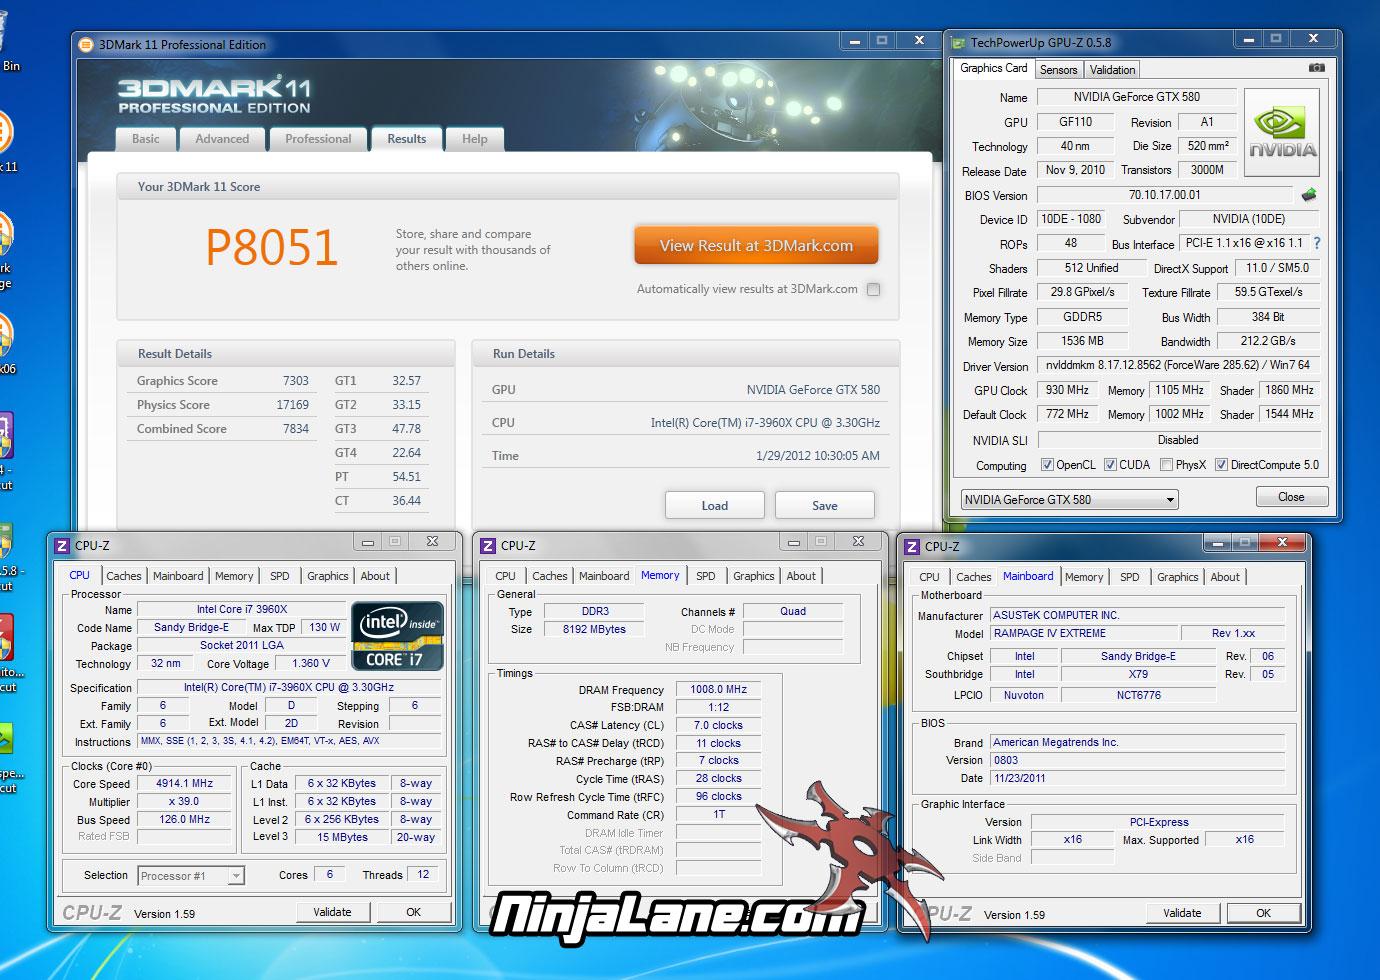This screenshot has width=1380, height=980.
Task: Click the 3DMark 11 title bar icon
Action: tap(87, 44)
